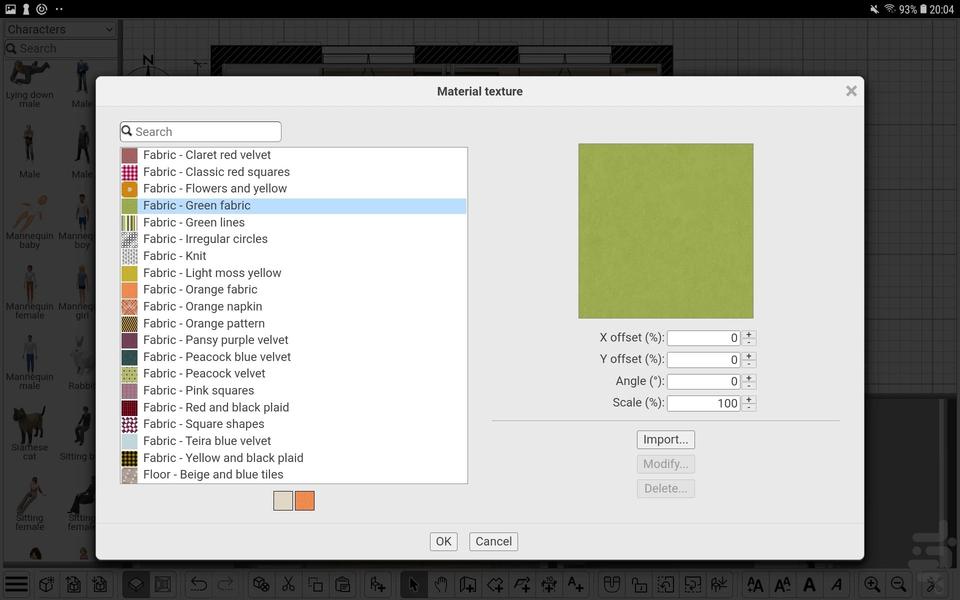This screenshot has height=600, width=960.
Task: Click the zoom out magnifier icon
Action: coord(898,584)
